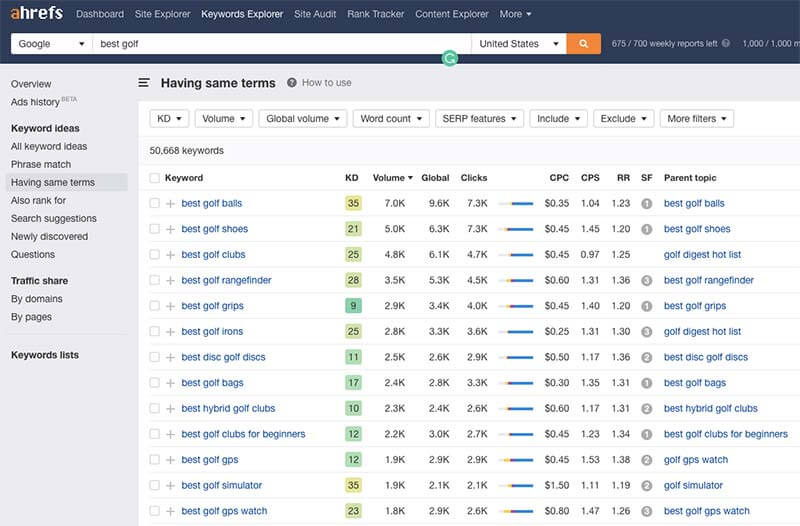Open the Exclude filter dropdown

click(623, 118)
